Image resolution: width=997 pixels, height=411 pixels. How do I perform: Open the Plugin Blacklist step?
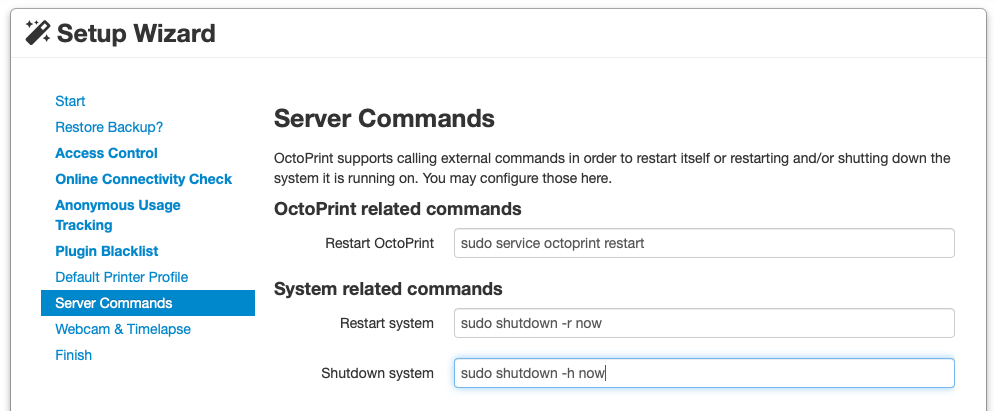[x=106, y=251]
